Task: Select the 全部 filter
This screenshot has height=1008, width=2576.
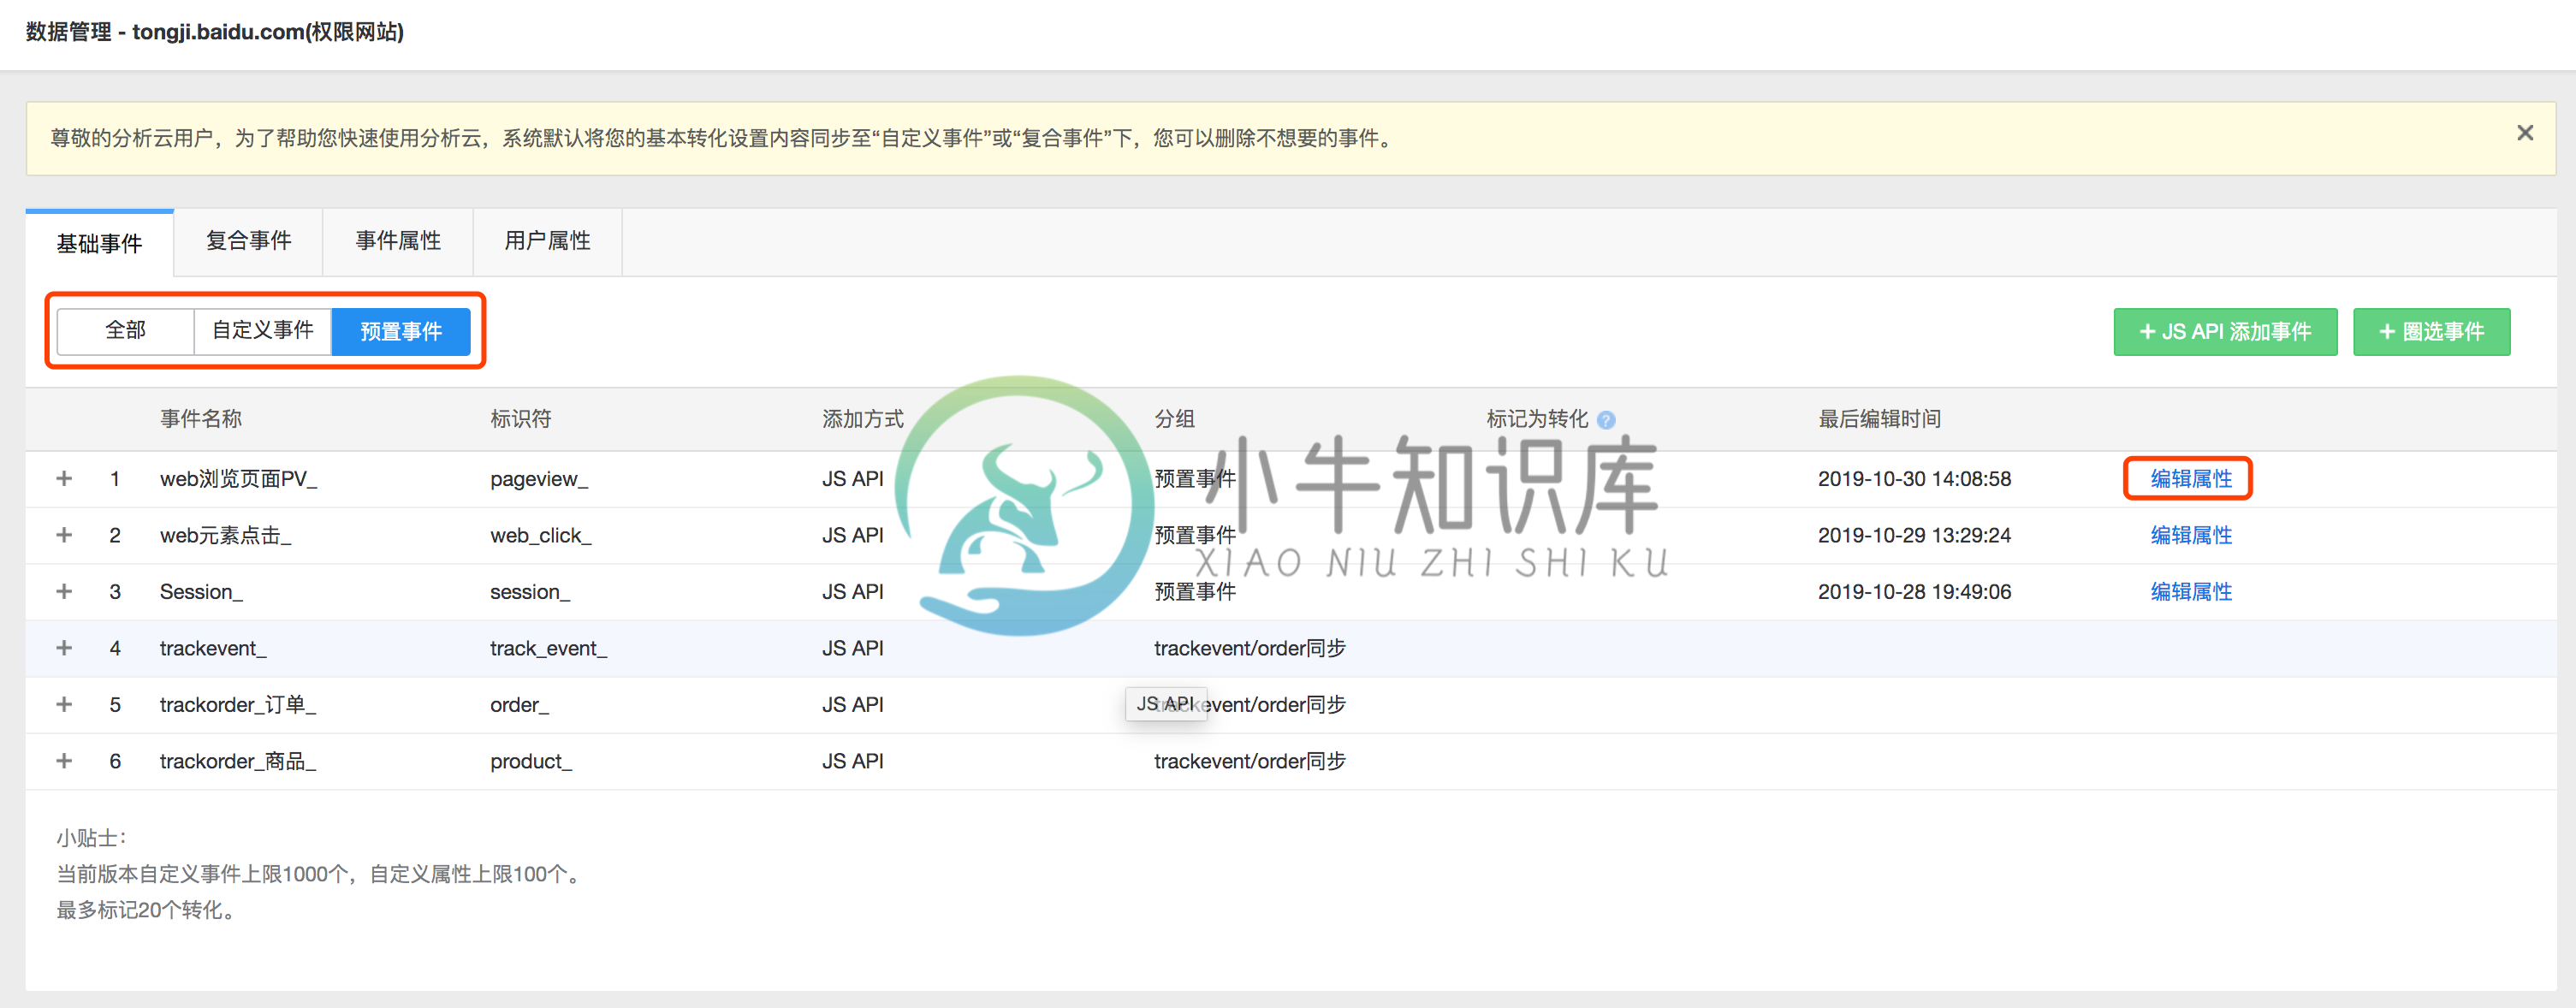Action: coord(125,331)
